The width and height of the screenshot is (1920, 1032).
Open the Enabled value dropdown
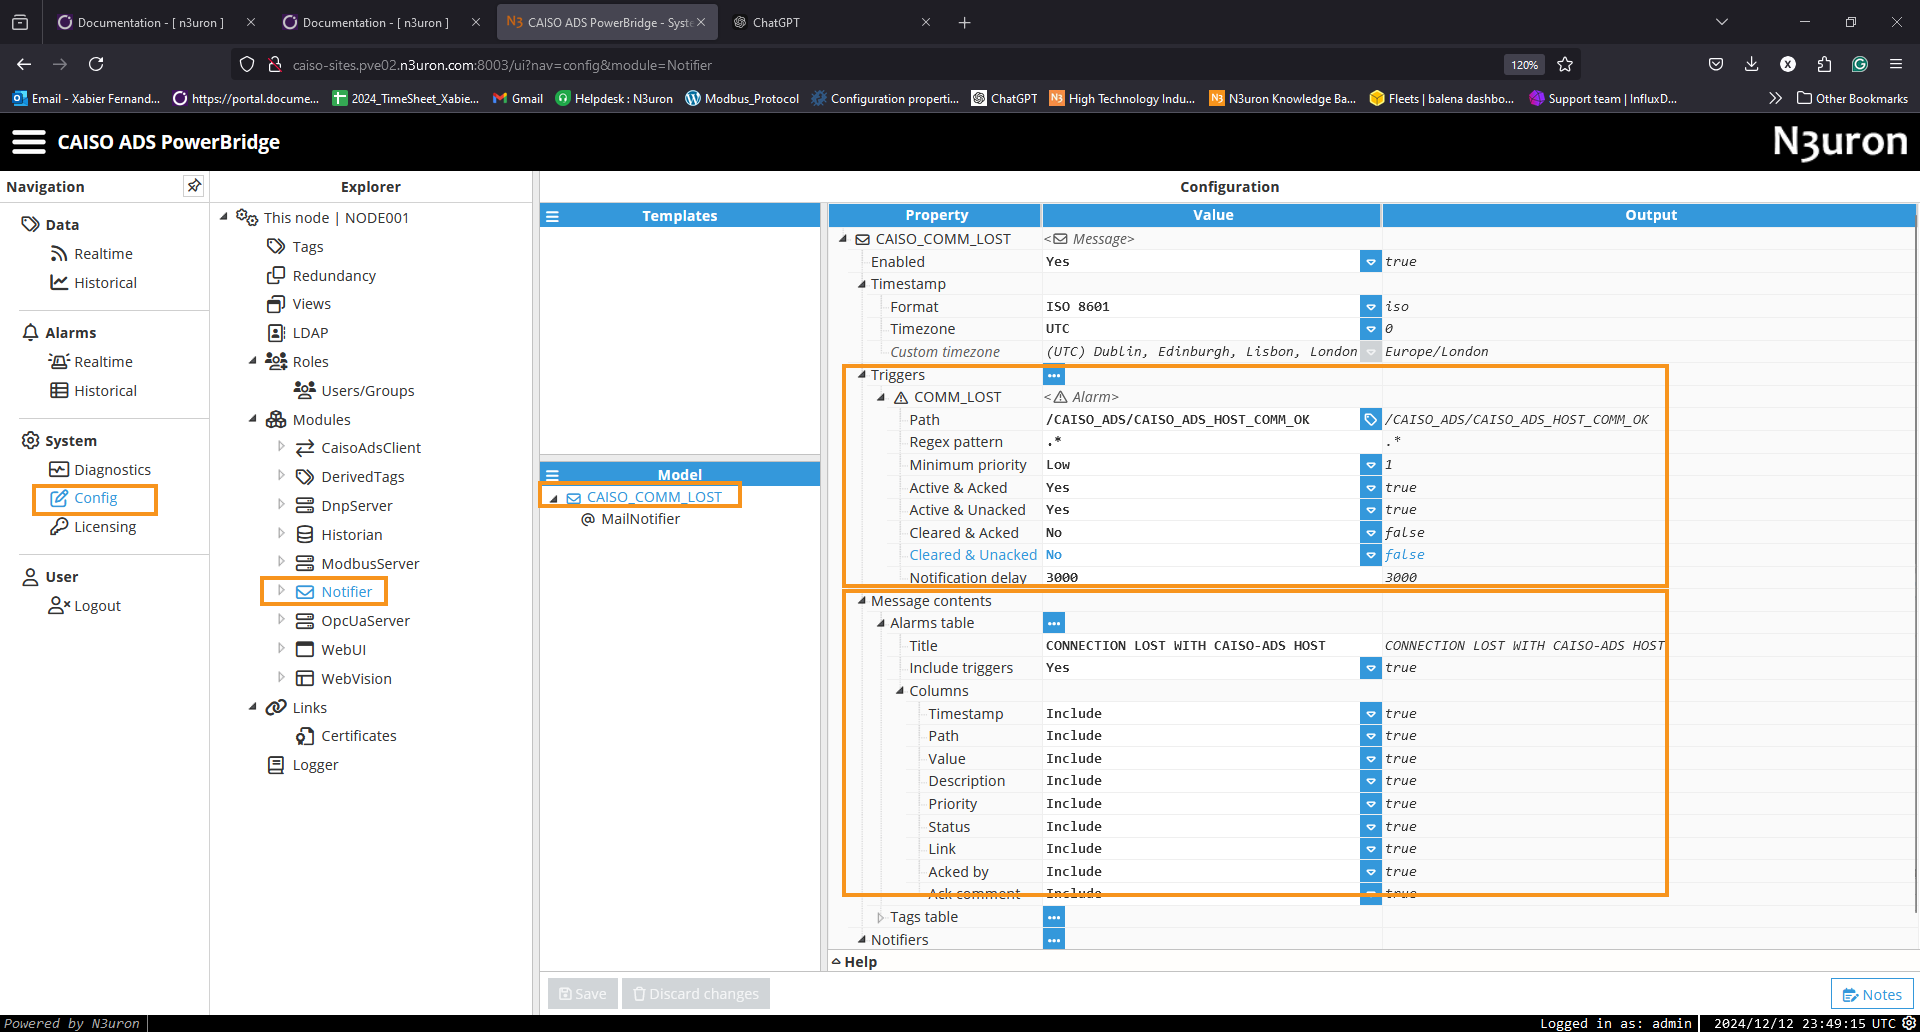click(x=1371, y=262)
